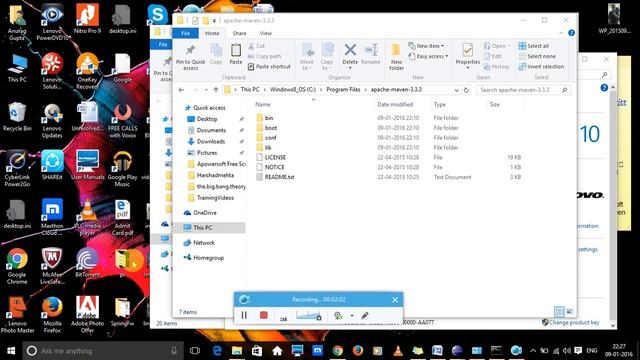640x360 pixels.
Task: Pause the screen recording
Action: [244, 315]
